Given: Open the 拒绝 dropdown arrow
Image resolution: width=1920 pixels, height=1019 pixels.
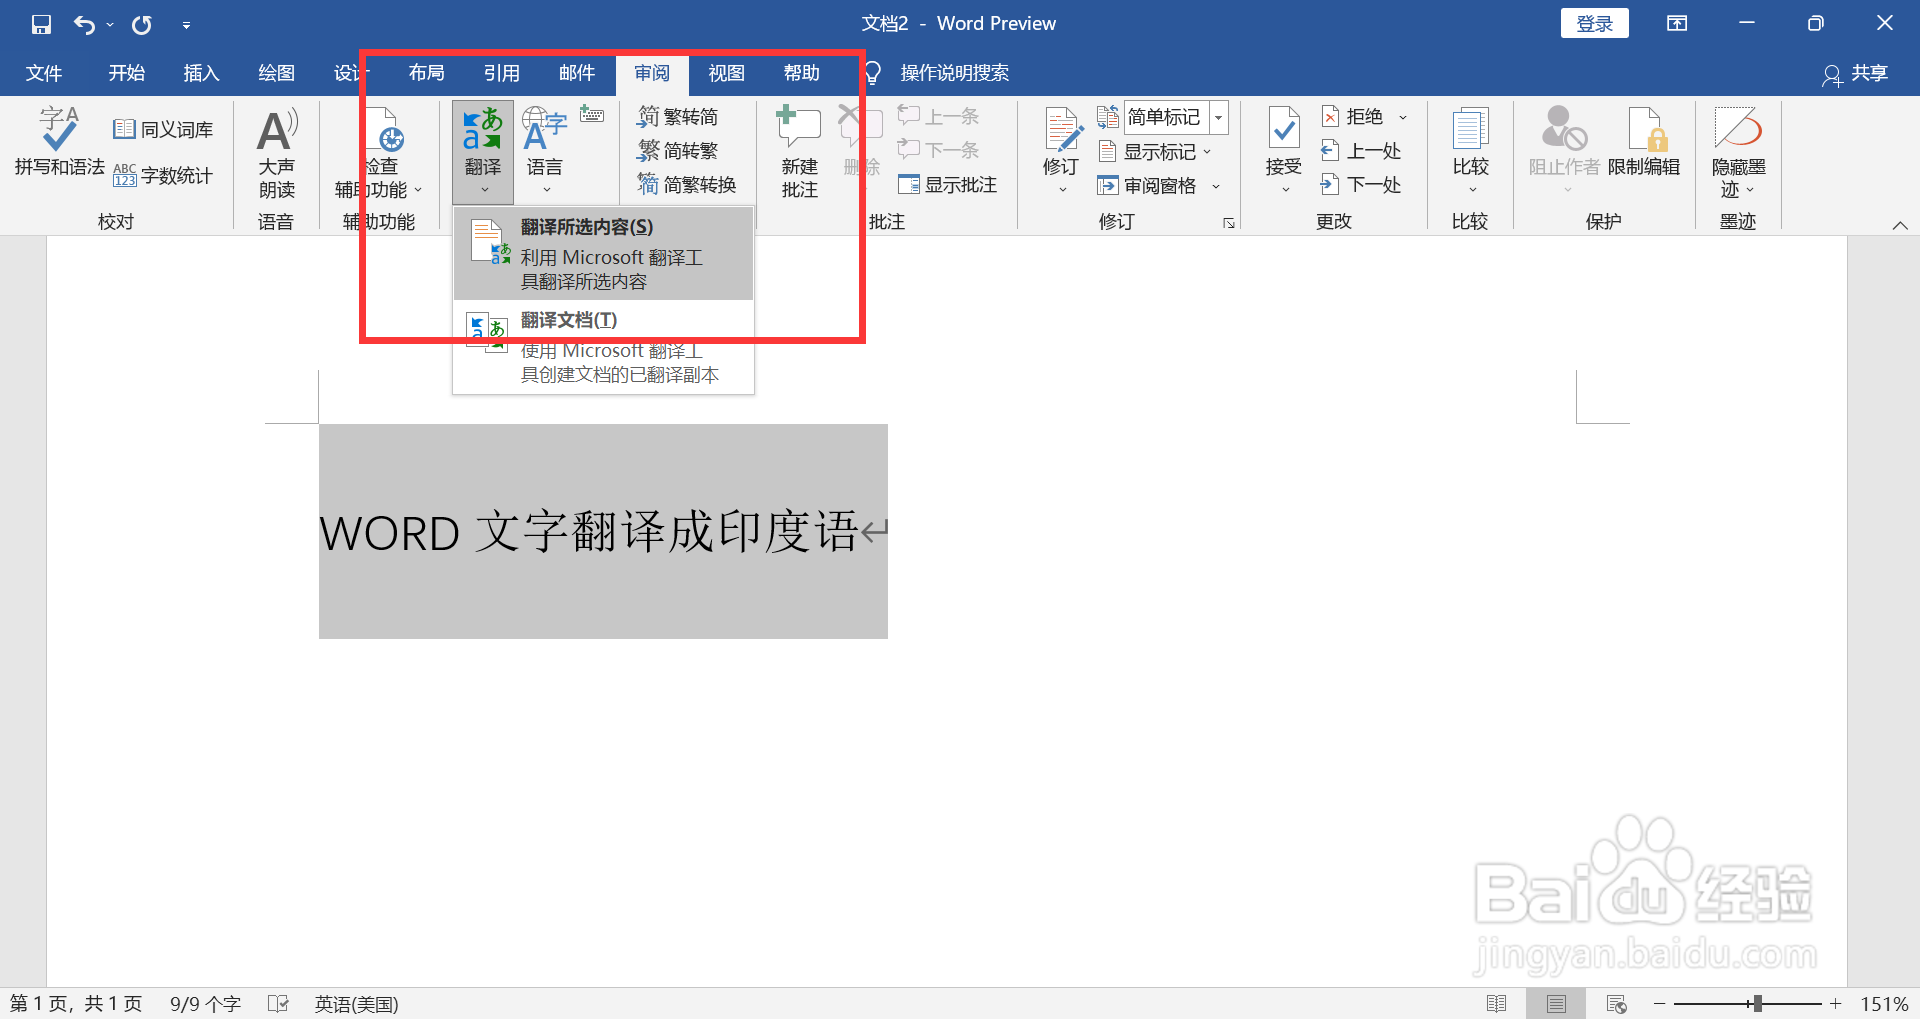Looking at the screenshot, I should (1403, 117).
